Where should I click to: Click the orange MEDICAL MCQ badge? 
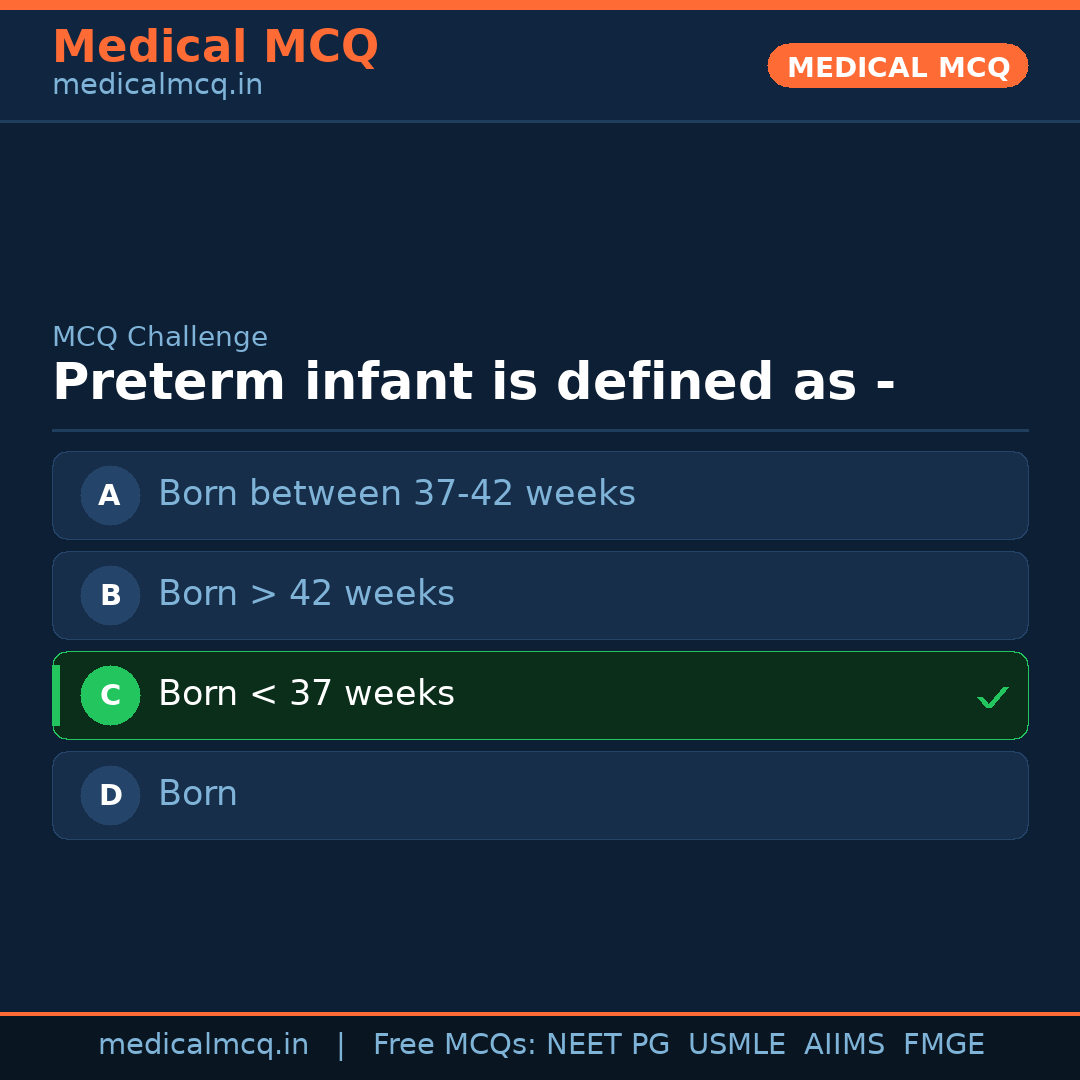[x=898, y=67]
